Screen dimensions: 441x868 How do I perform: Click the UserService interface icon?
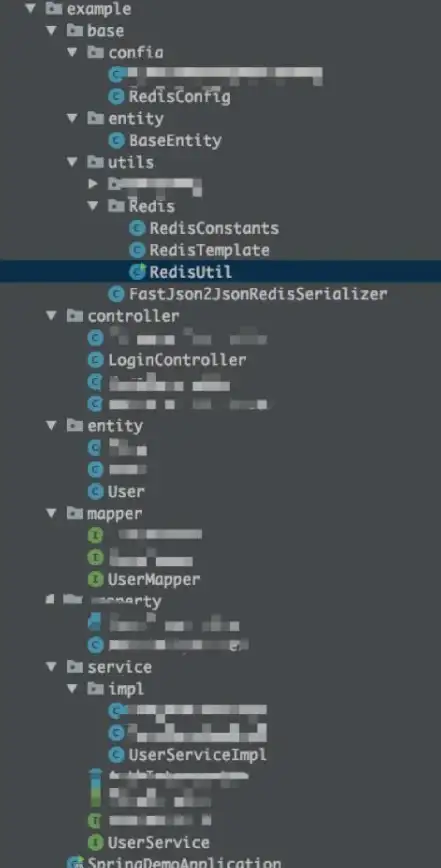pyautogui.click(x=96, y=843)
